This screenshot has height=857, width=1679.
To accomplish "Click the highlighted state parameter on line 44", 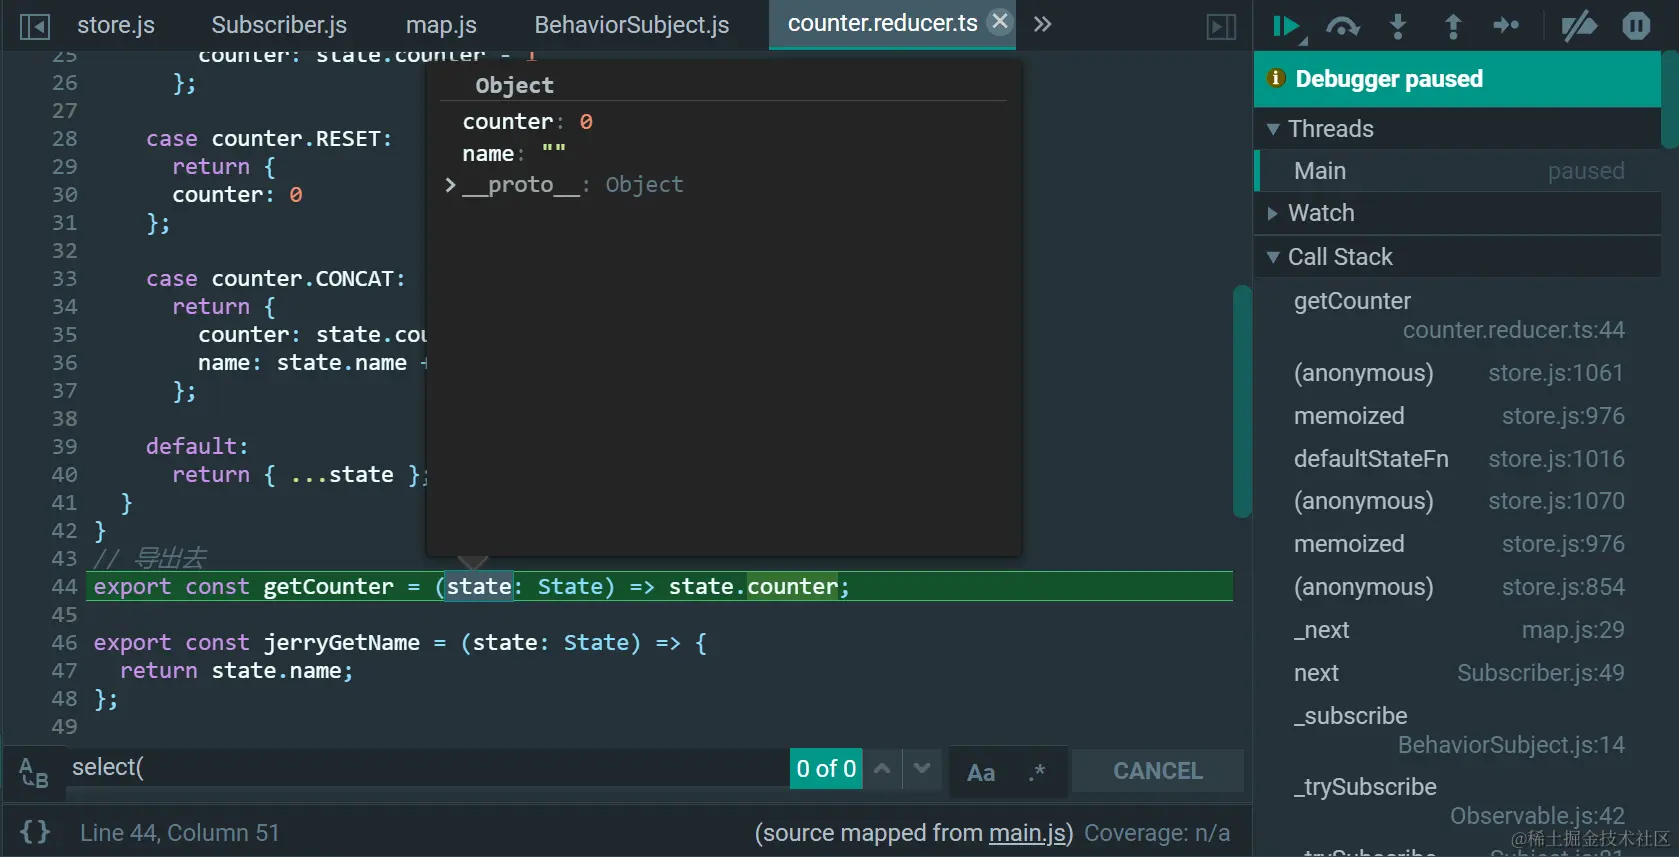I will click(x=479, y=587).
